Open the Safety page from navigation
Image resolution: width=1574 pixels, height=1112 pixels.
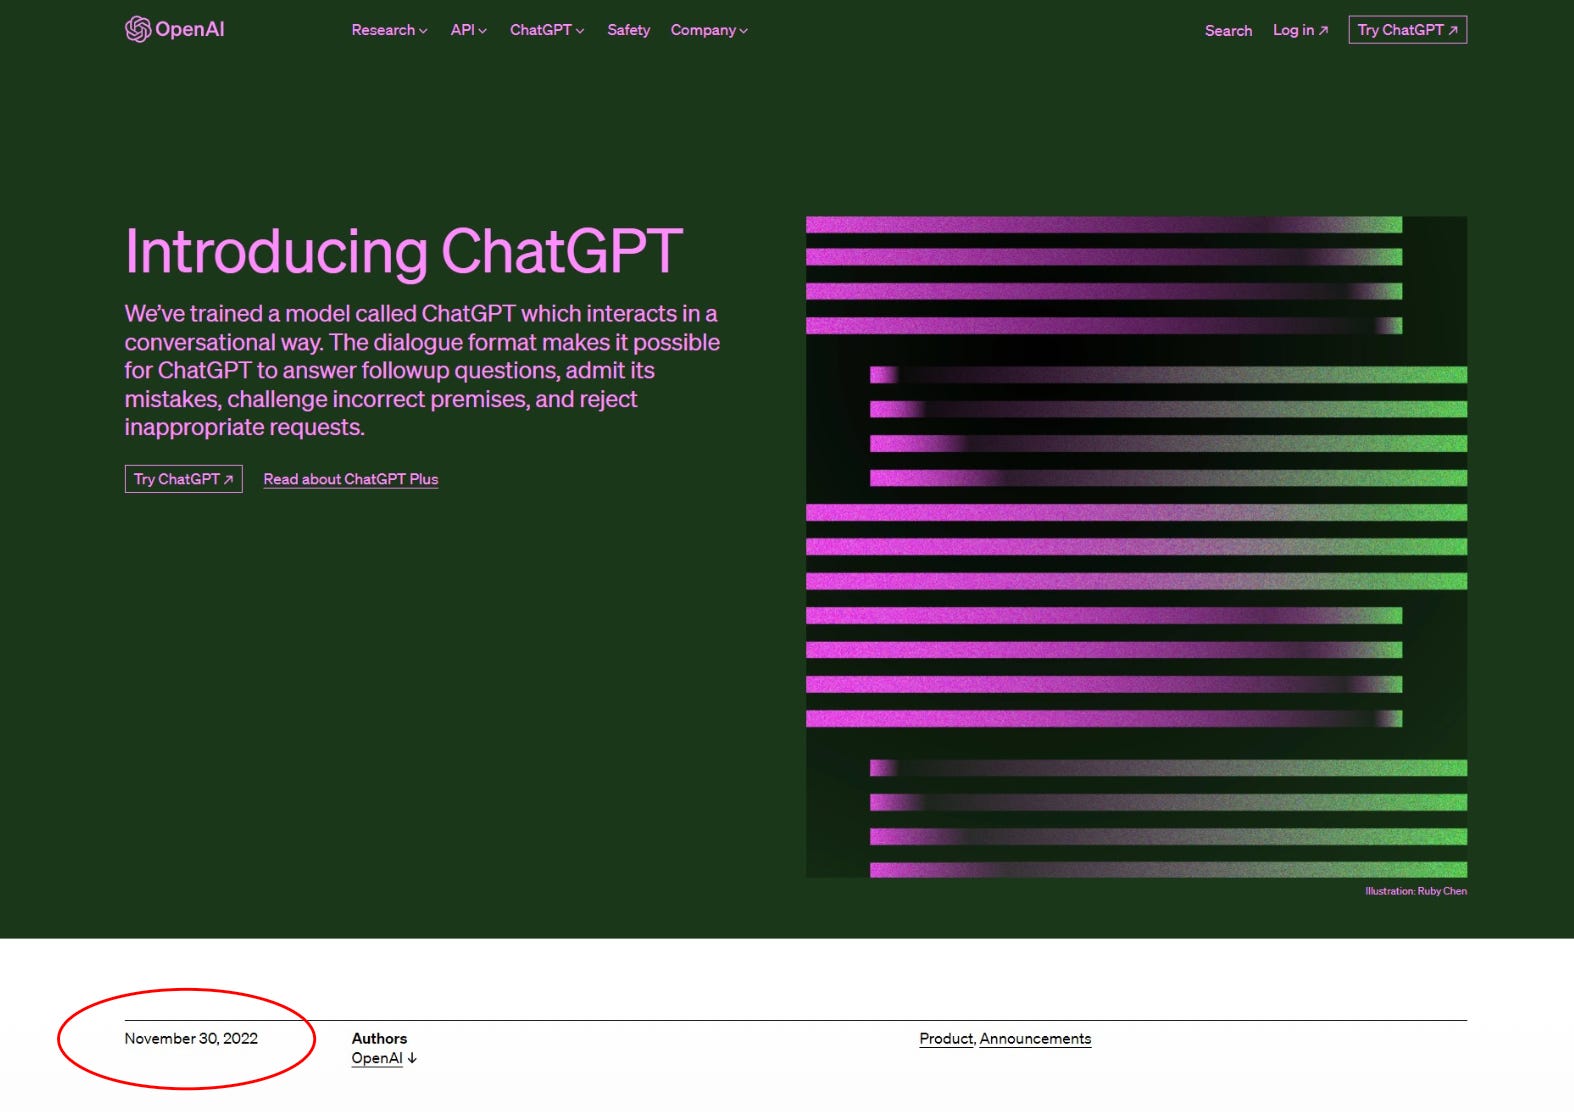point(628,30)
